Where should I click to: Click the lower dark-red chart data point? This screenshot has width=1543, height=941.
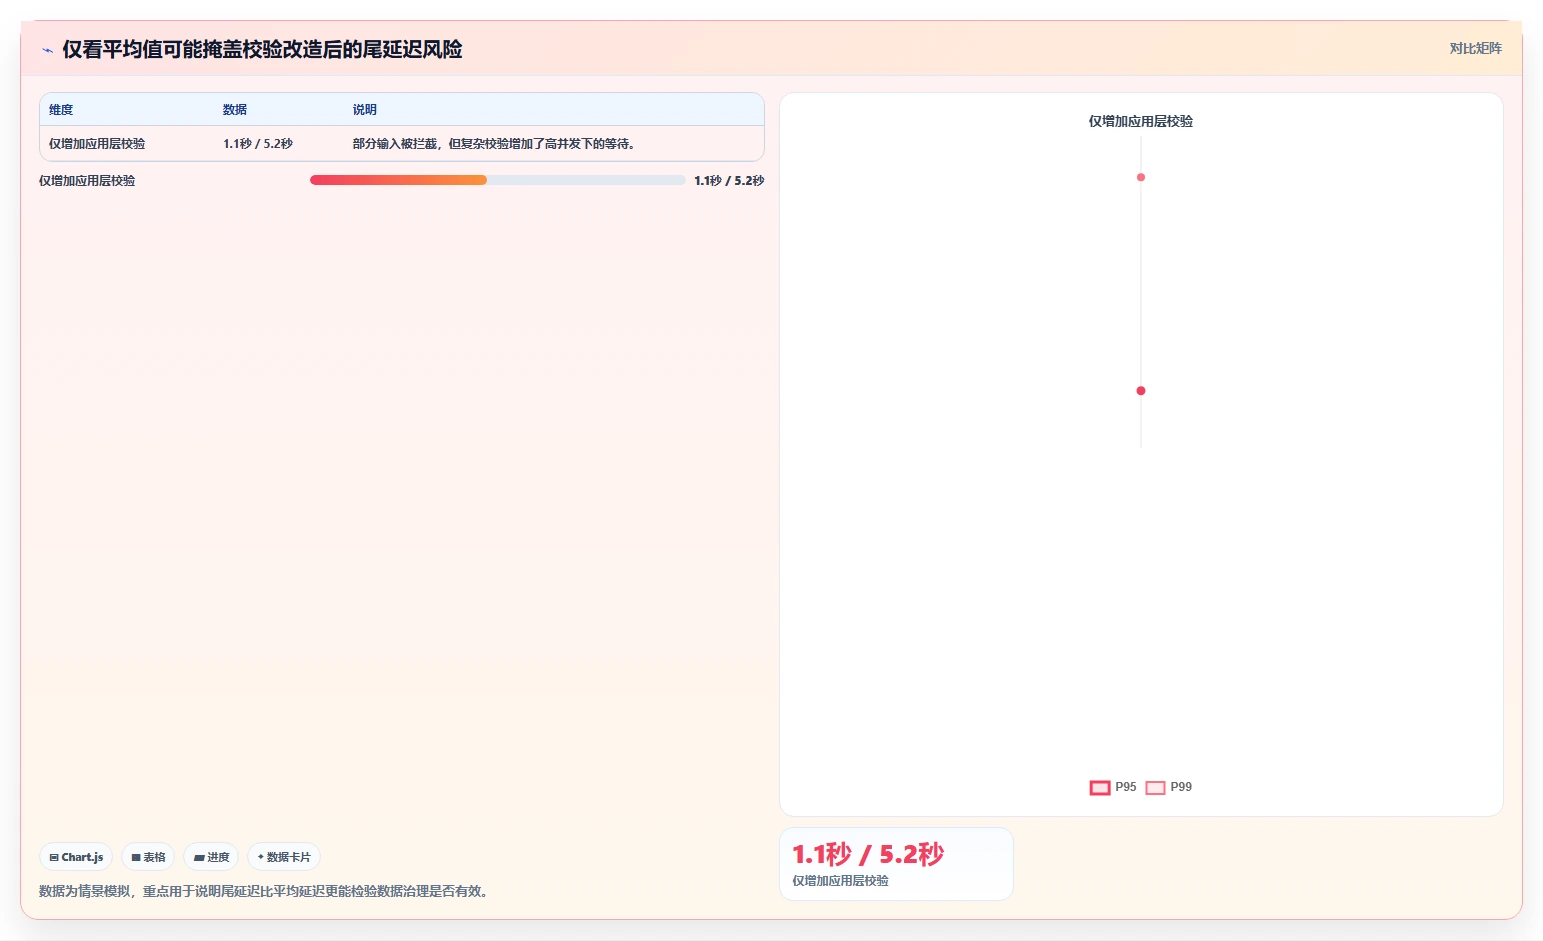pos(1140,391)
